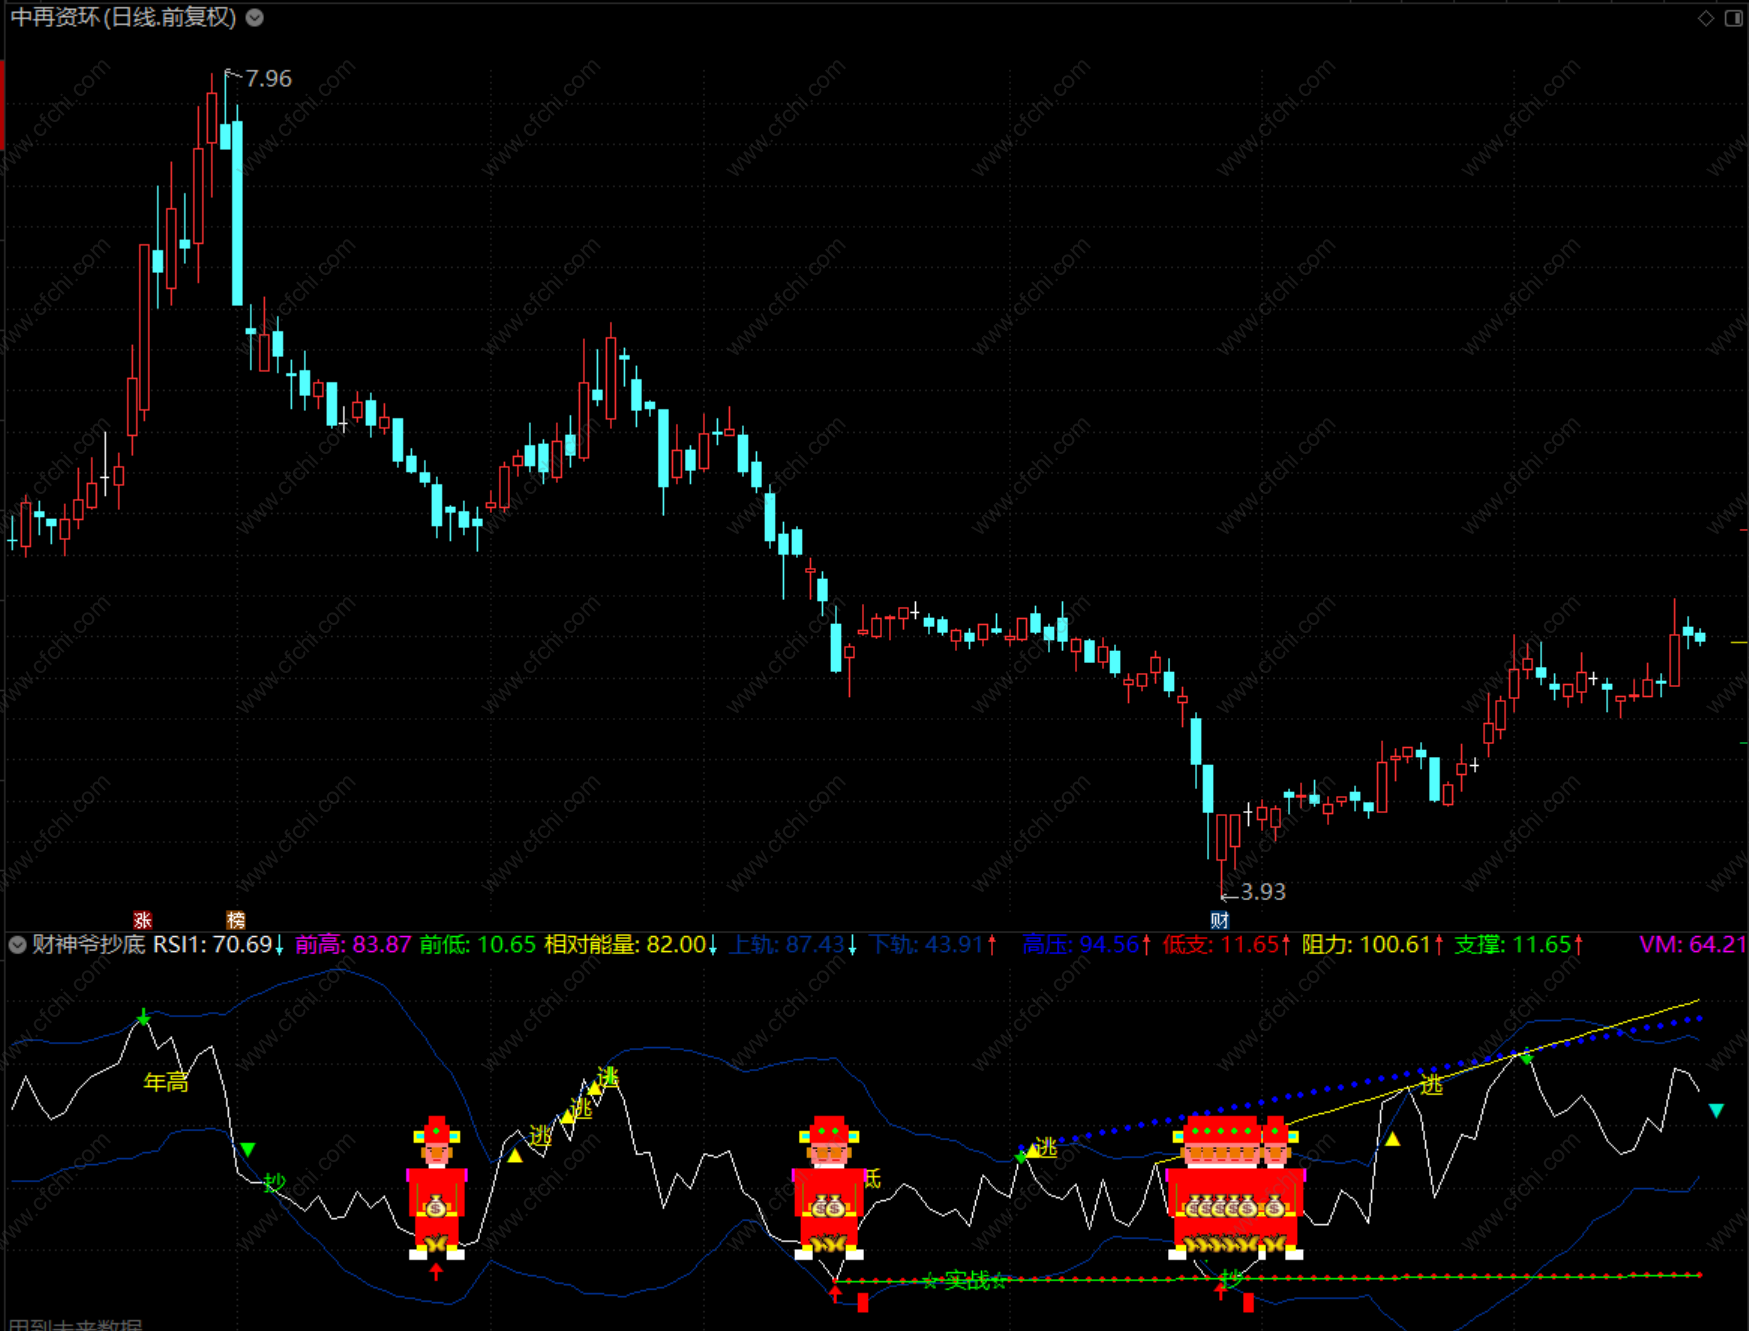
Task: Click the cyan down triangle at right edge
Action: 1716,1111
